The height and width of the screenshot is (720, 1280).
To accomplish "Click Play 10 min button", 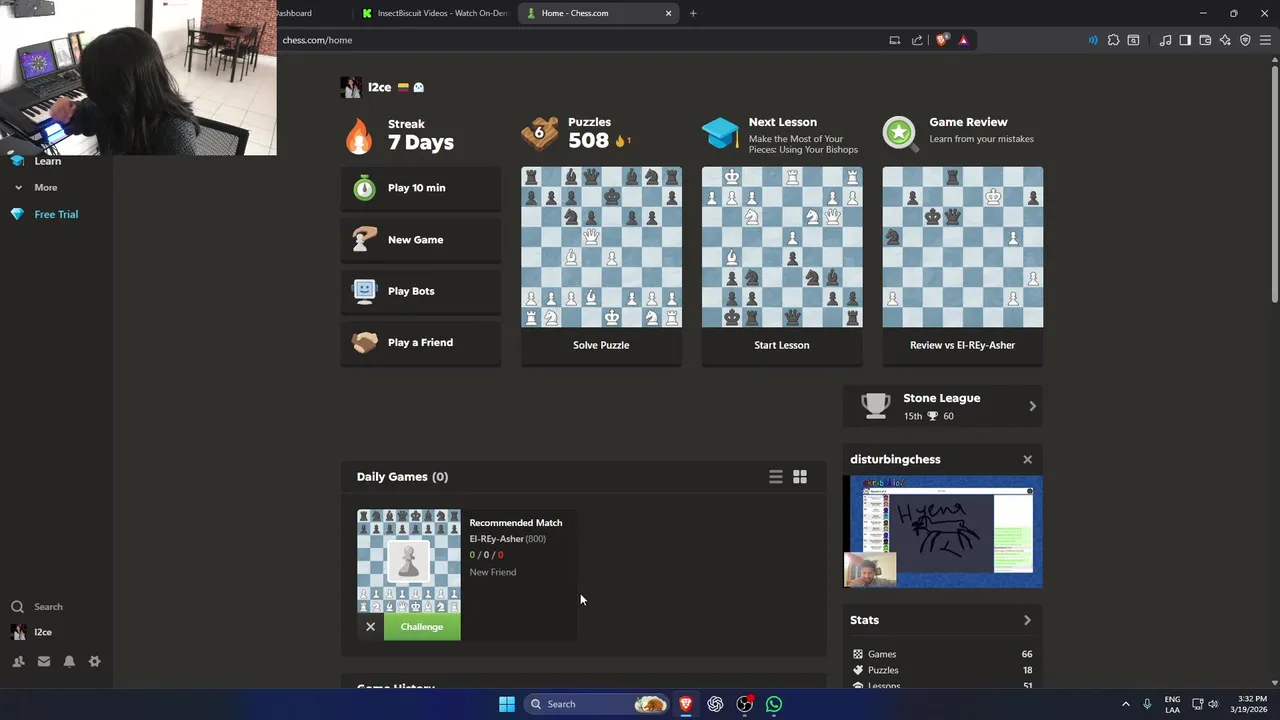I will [x=421, y=188].
